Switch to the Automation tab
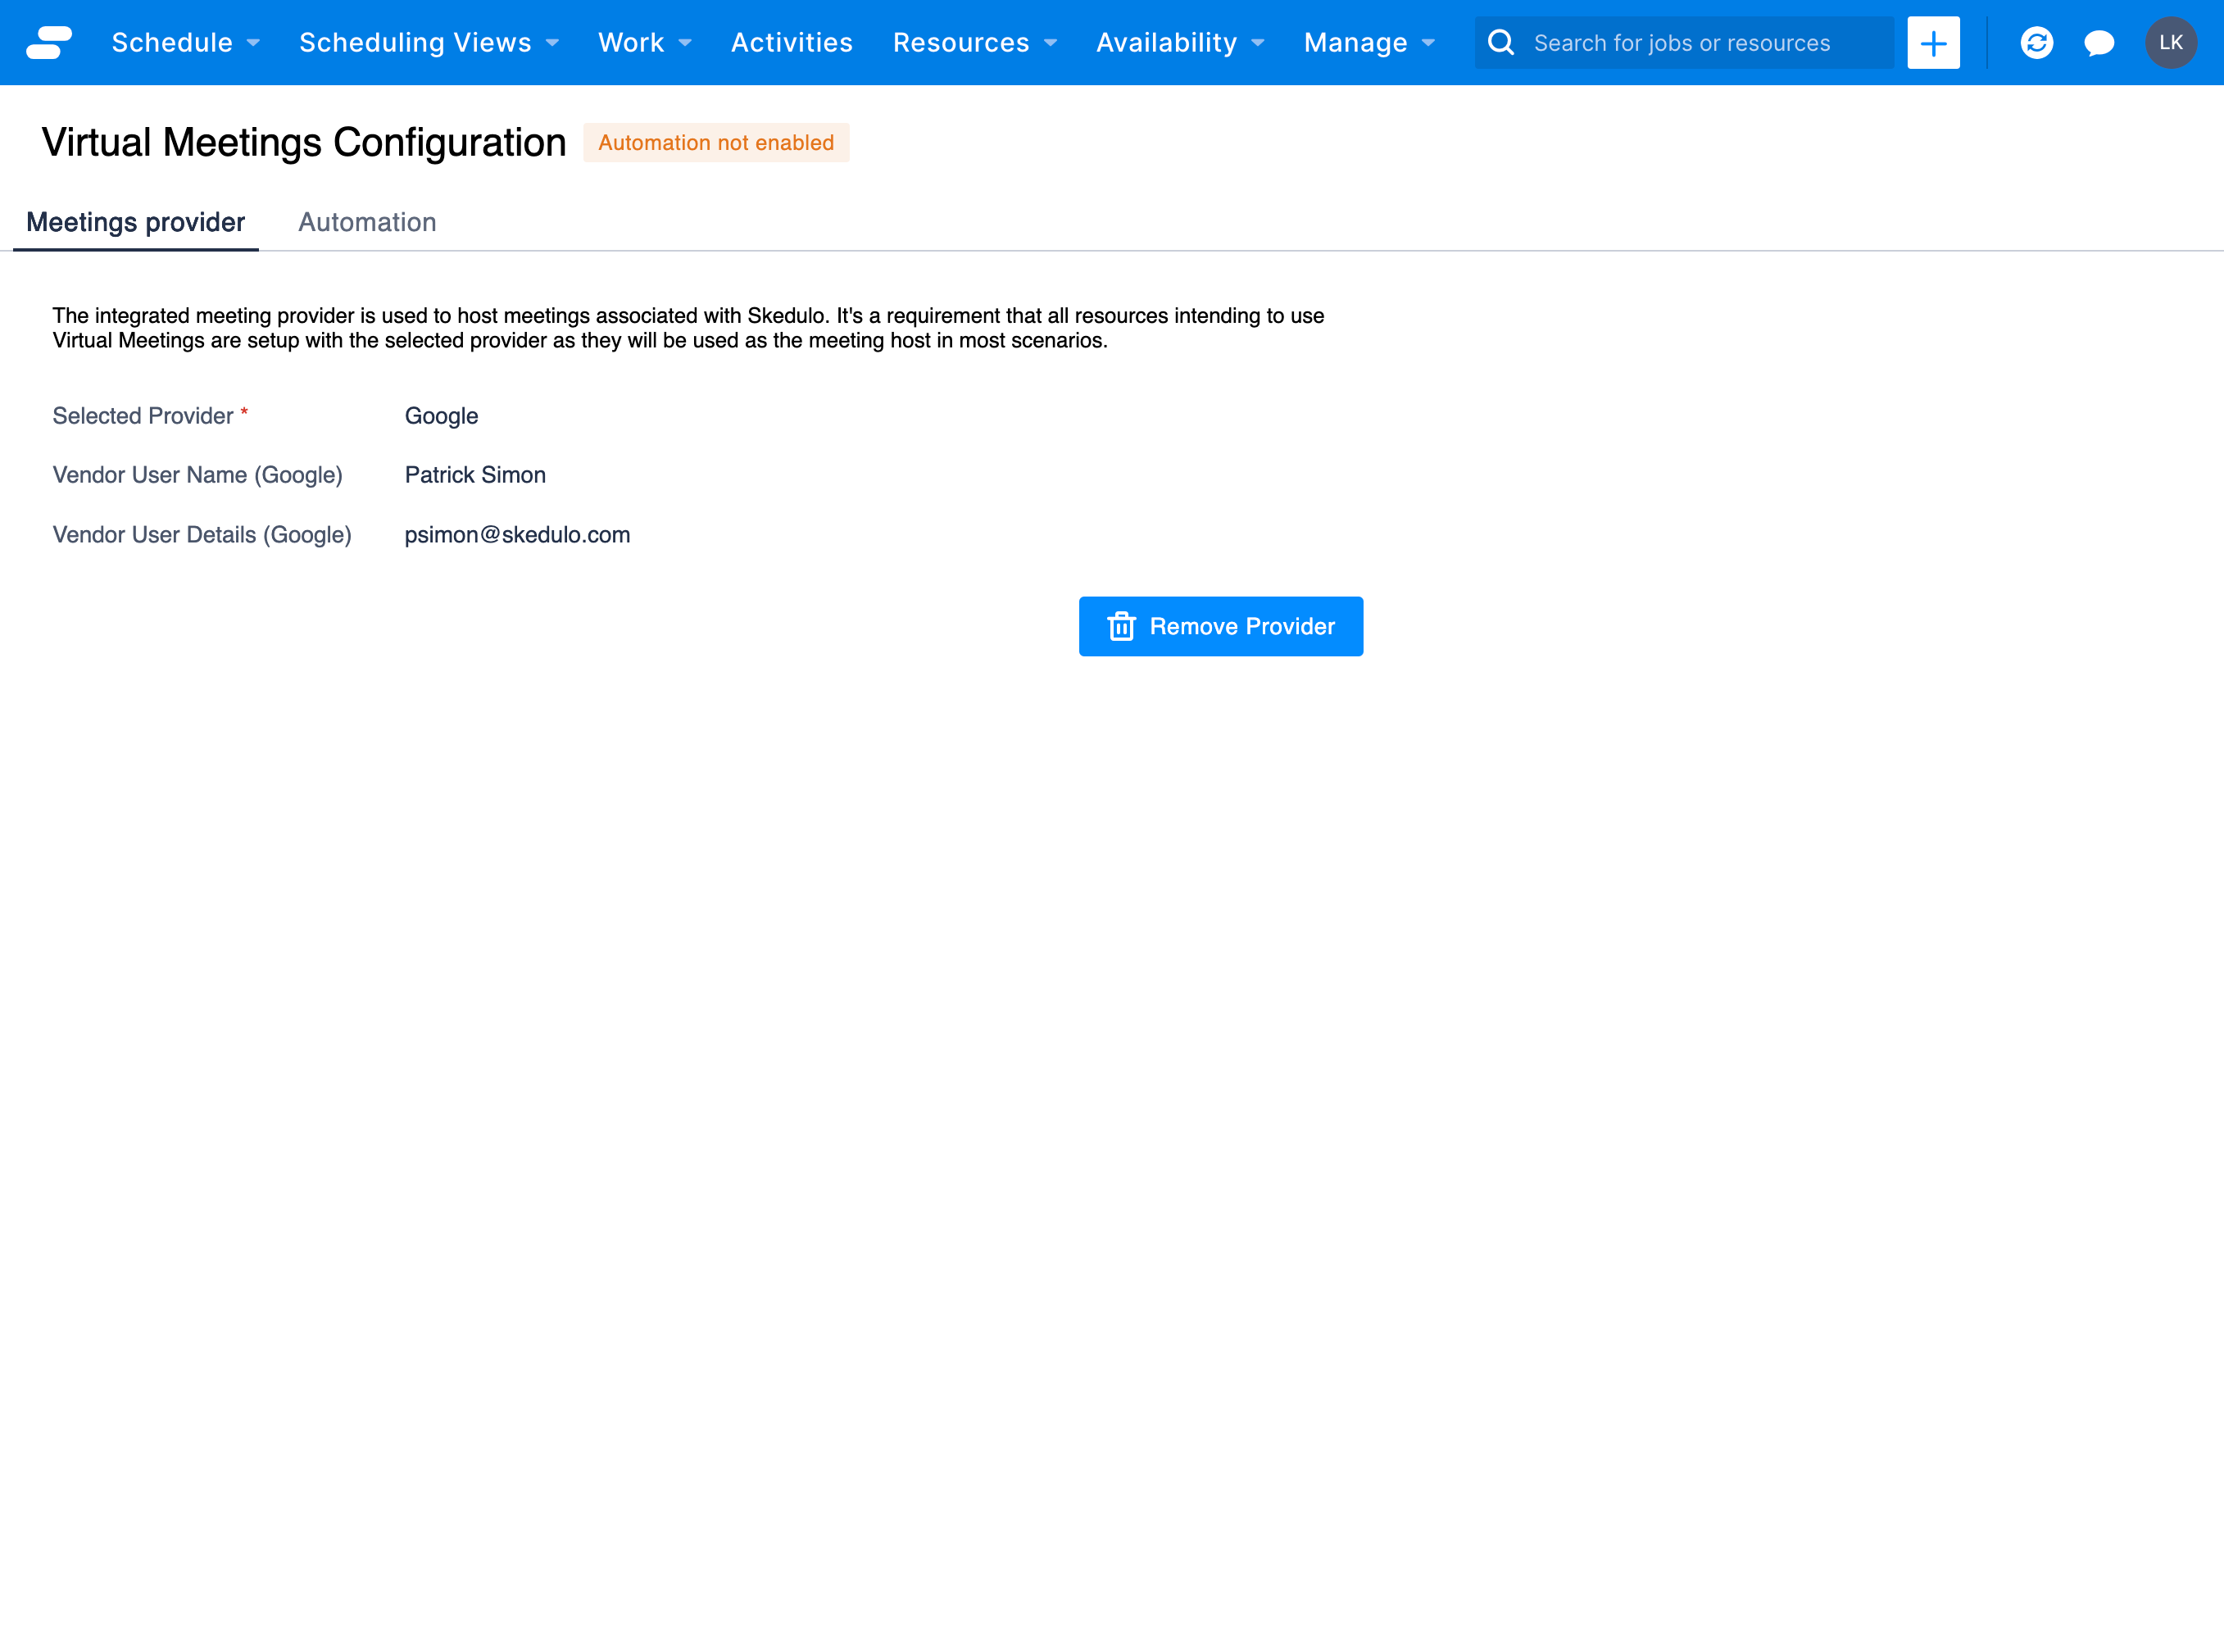2224x1652 pixels. [x=367, y=222]
